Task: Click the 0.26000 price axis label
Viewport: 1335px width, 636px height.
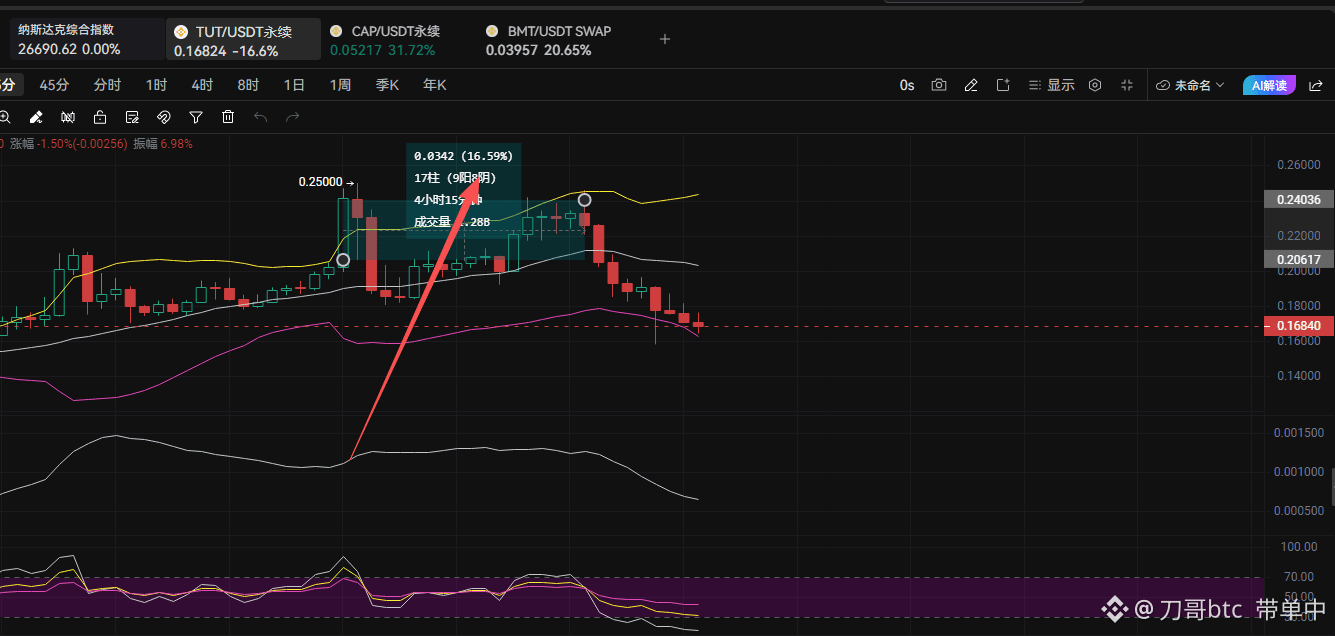Action: point(1299,165)
